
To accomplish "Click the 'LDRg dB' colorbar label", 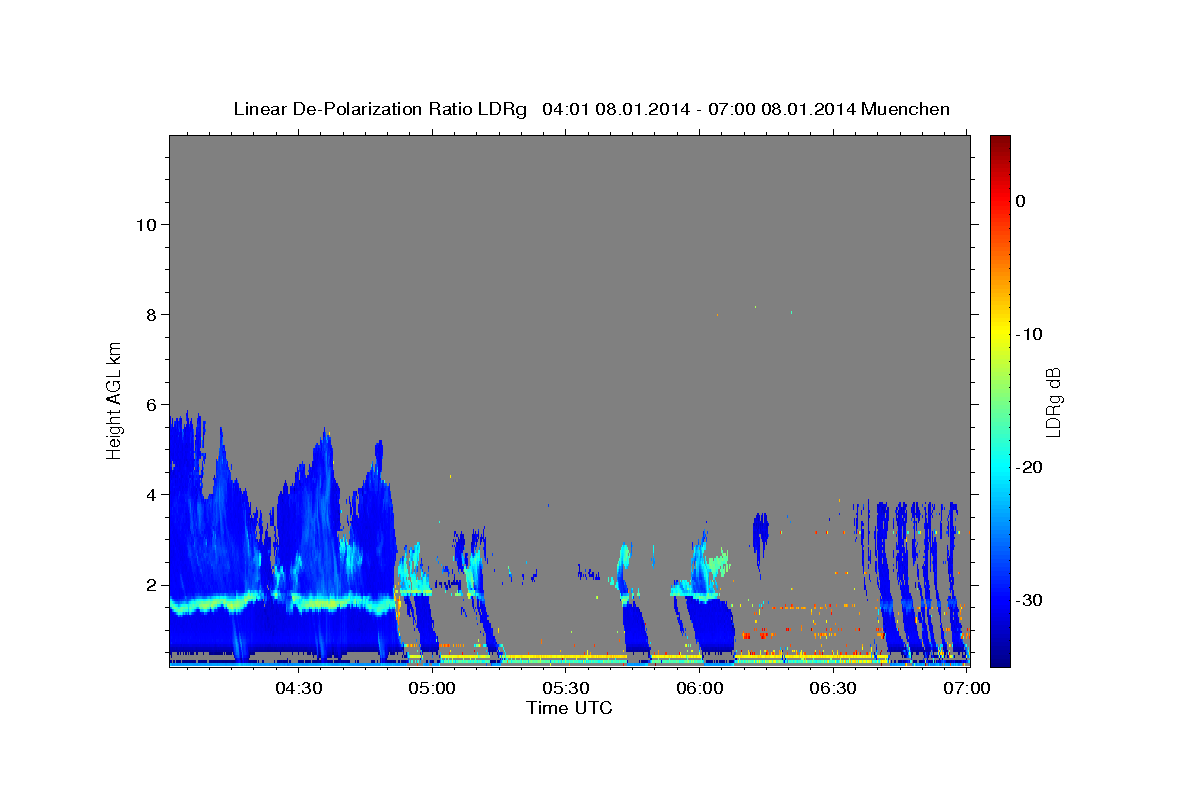I will pyautogui.click(x=1053, y=402).
